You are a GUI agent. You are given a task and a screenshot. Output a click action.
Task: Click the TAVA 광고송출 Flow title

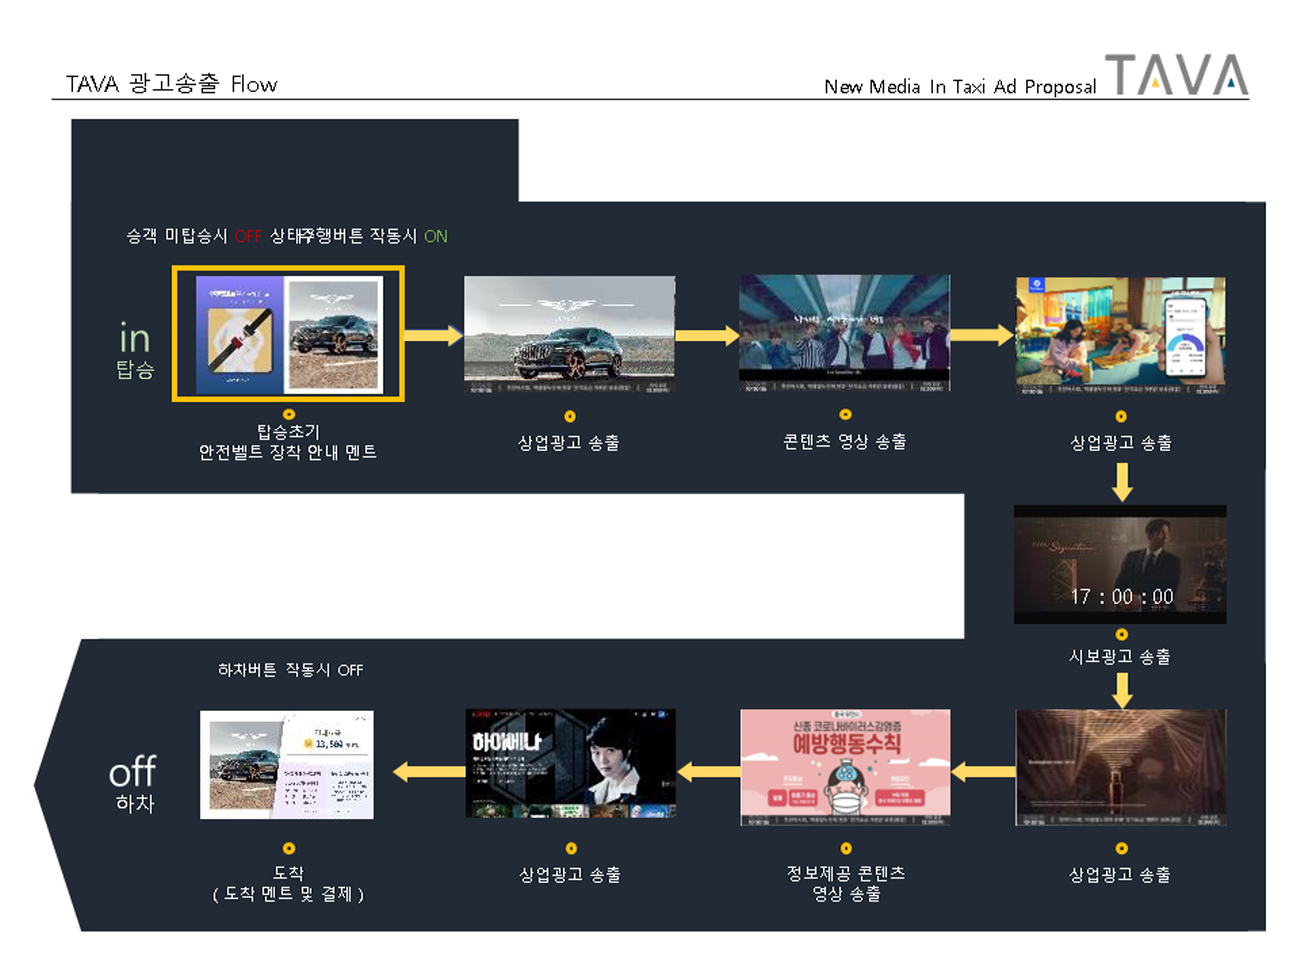171,84
